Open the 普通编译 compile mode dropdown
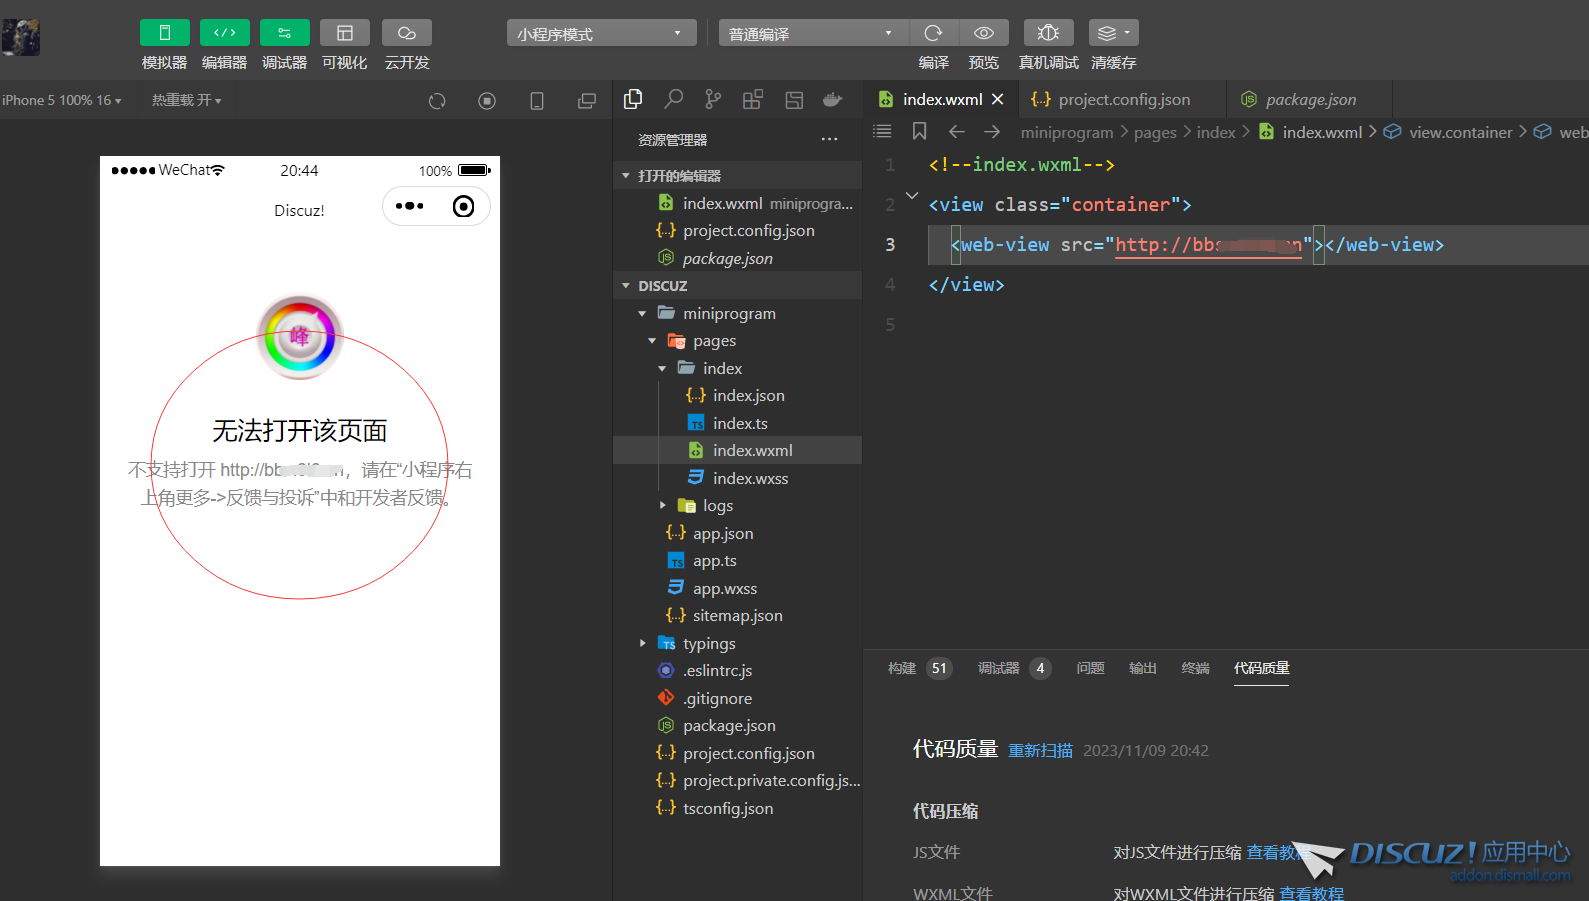This screenshot has height=901, width=1589. point(811,34)
